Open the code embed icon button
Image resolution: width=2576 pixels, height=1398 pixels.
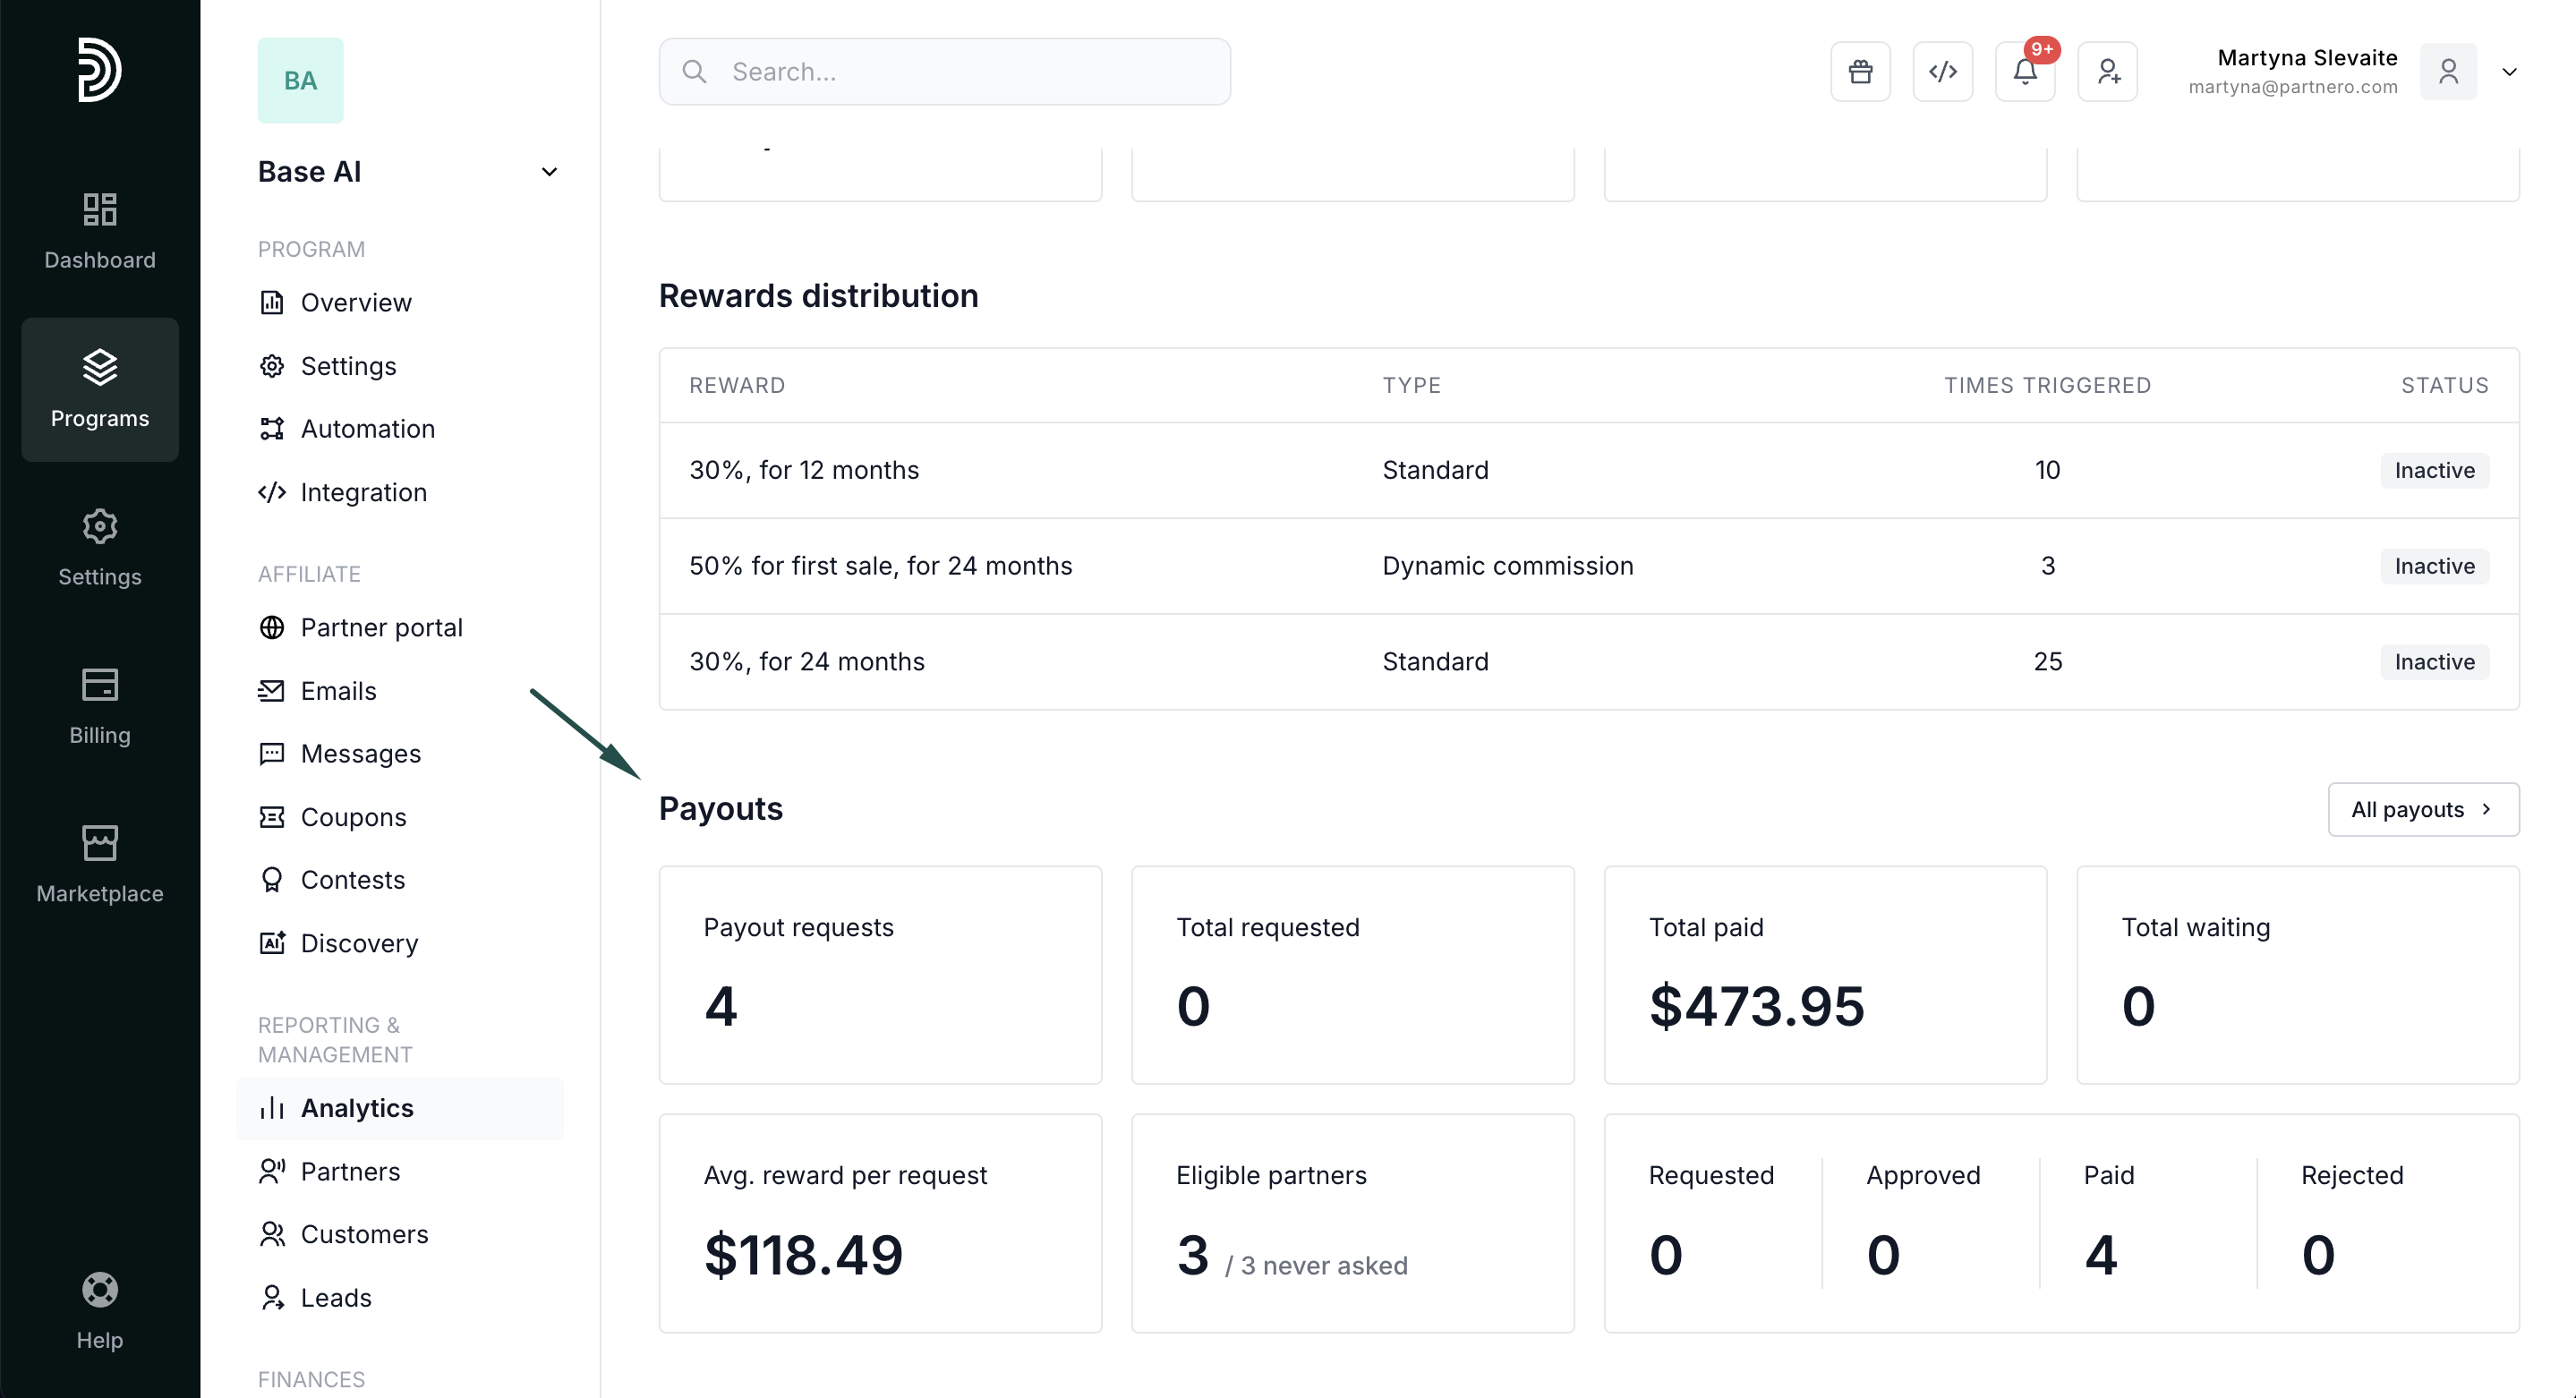tap(1942, 72)
